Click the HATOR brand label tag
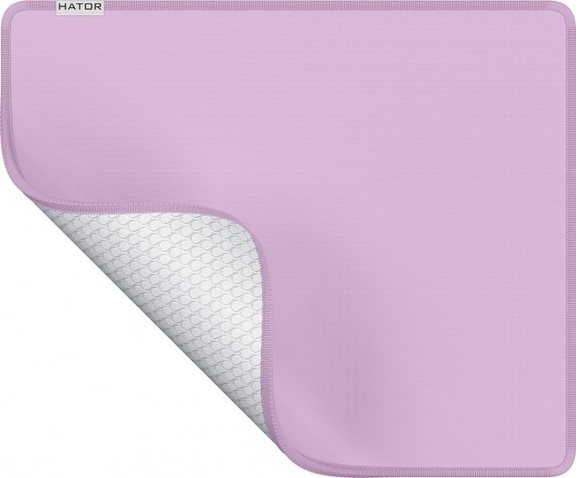Screen dimensions: 576x478 80,7
